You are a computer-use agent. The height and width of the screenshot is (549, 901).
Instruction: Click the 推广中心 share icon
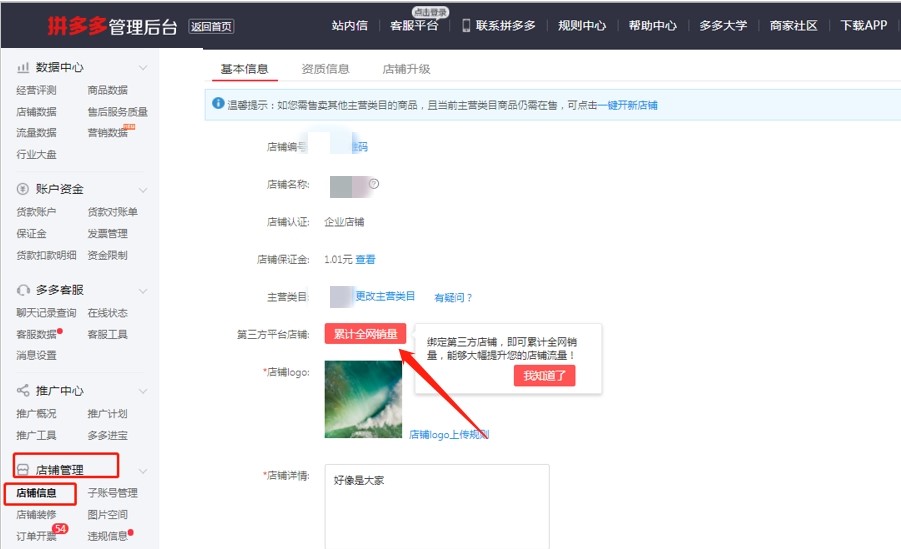(x=23, y=390)
